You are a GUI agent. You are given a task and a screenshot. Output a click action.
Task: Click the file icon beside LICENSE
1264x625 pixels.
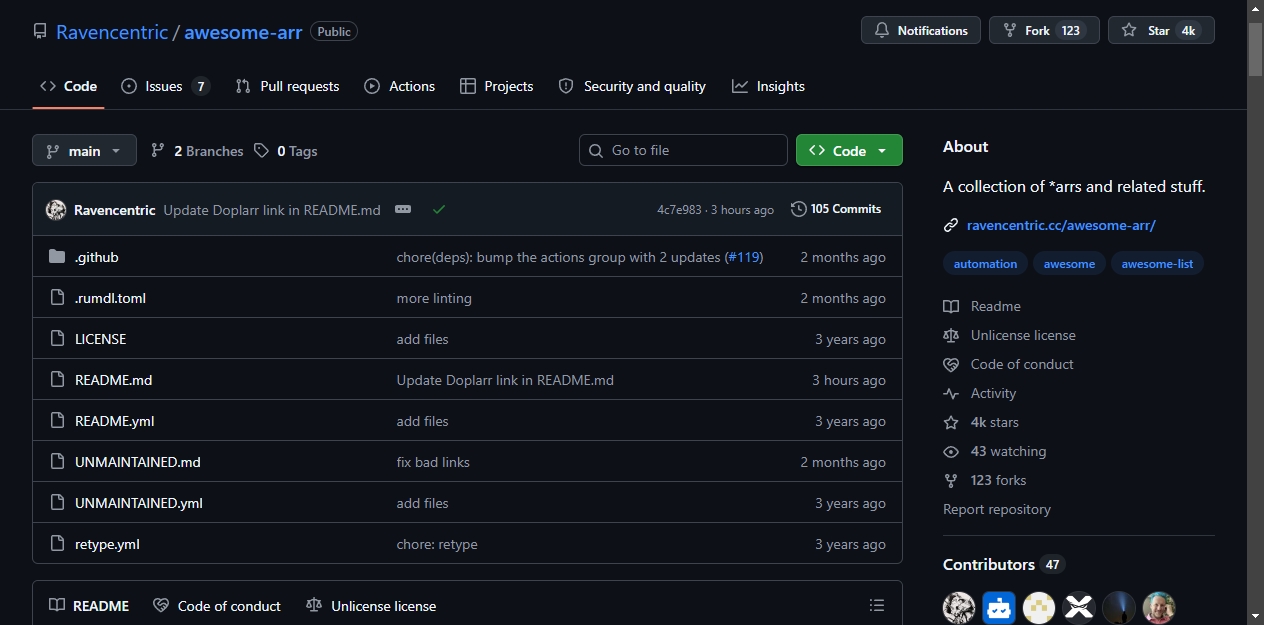[x=57, y=339]
